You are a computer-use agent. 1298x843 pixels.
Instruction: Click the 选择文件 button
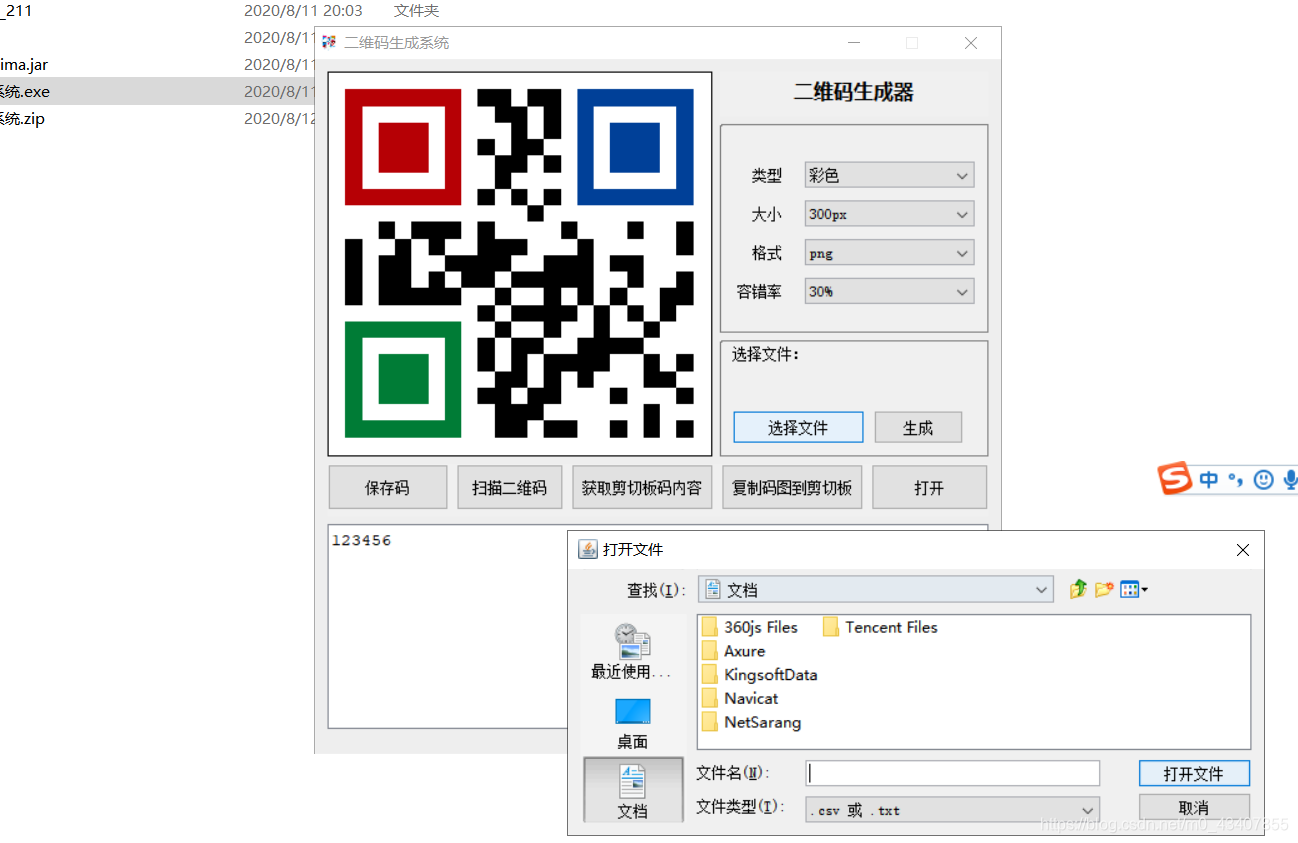(x=798, y=427)
